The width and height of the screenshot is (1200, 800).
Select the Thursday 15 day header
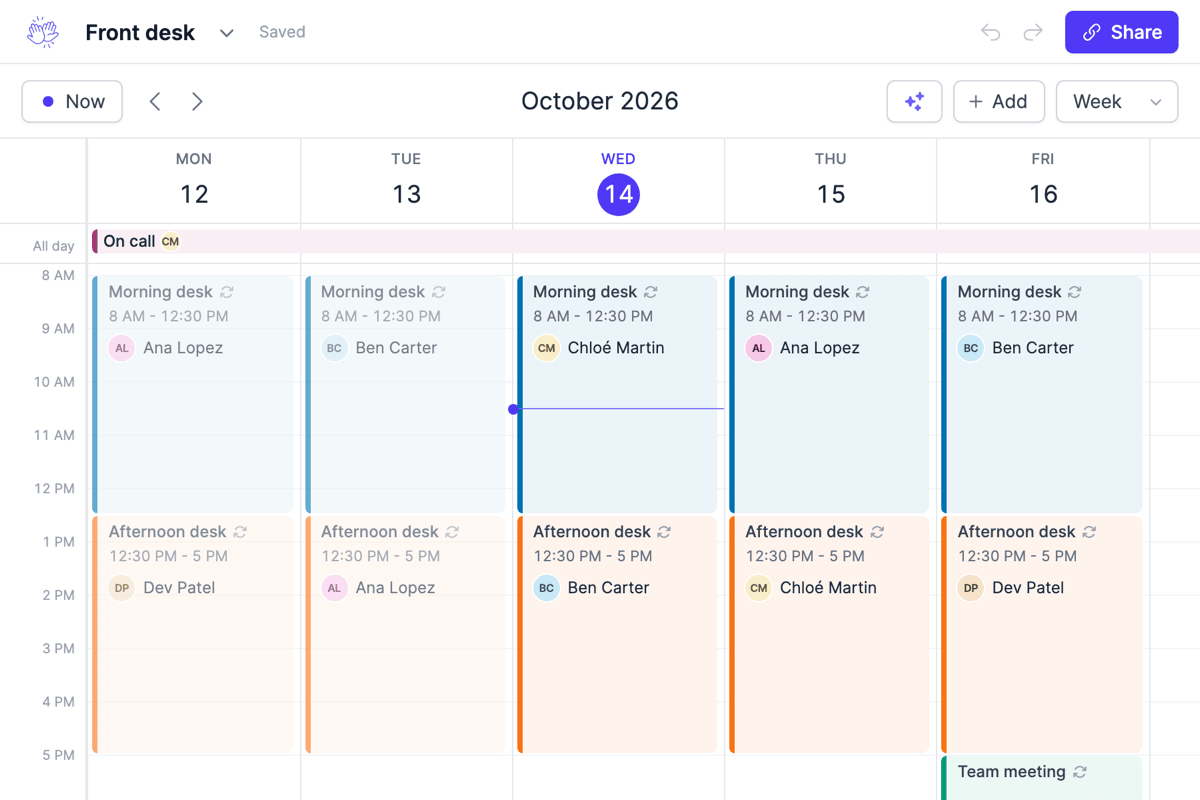pos(830,181)
